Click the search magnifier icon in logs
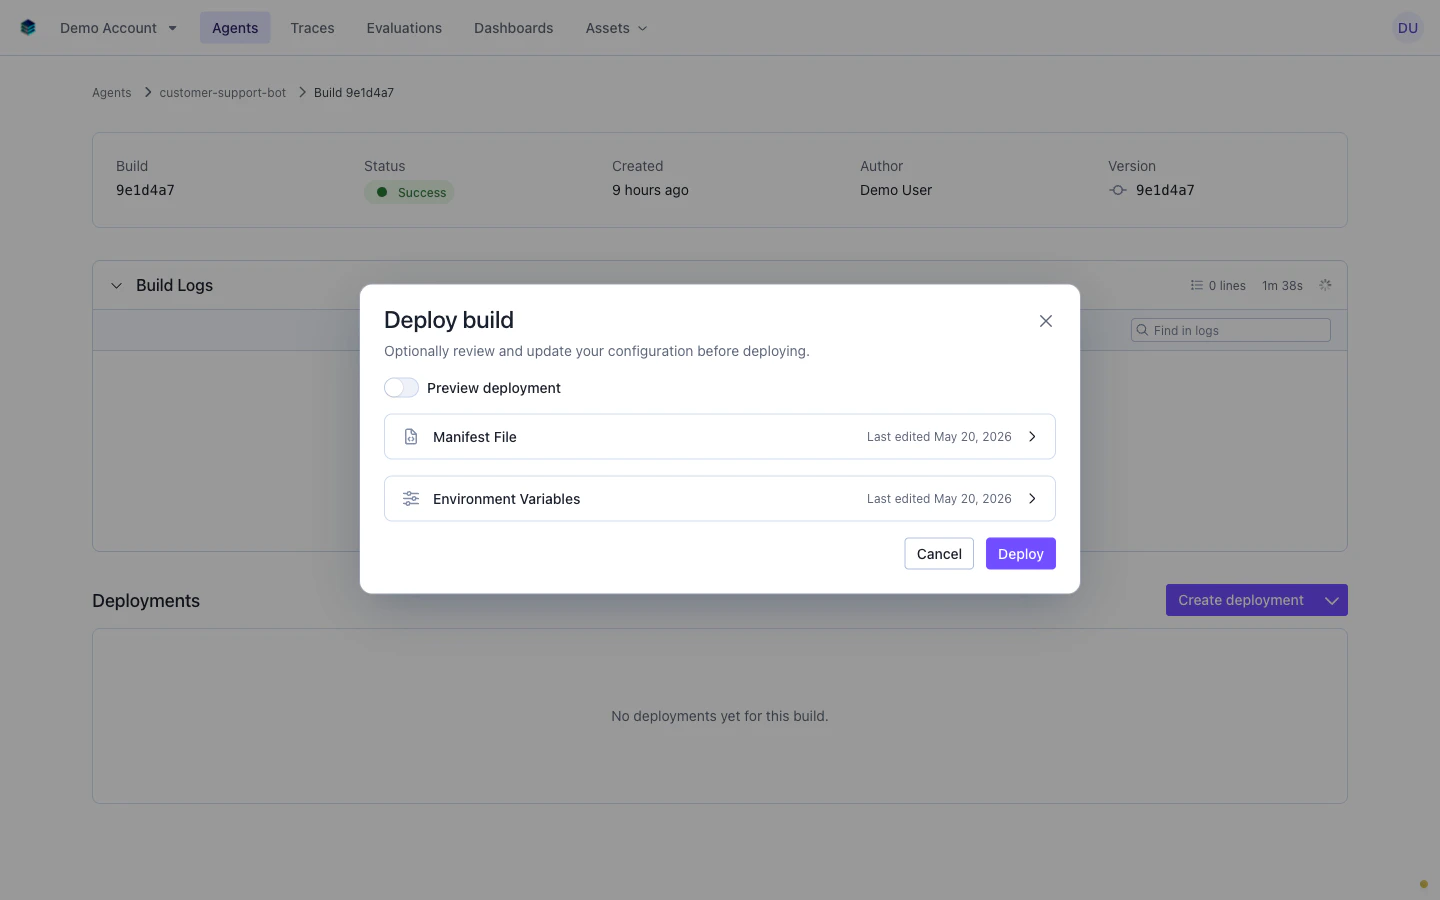 [1142, 330]
